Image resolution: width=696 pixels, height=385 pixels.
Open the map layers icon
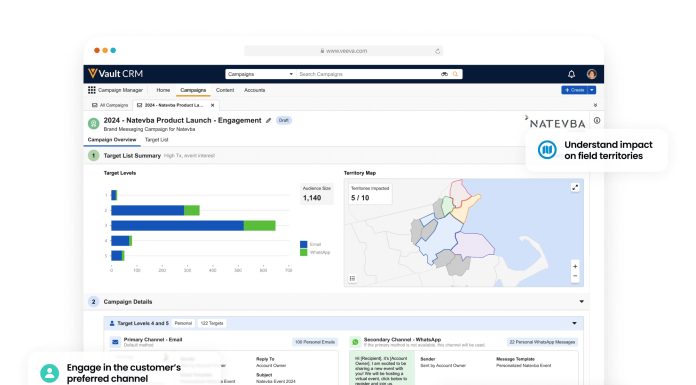tap(352, 278)
